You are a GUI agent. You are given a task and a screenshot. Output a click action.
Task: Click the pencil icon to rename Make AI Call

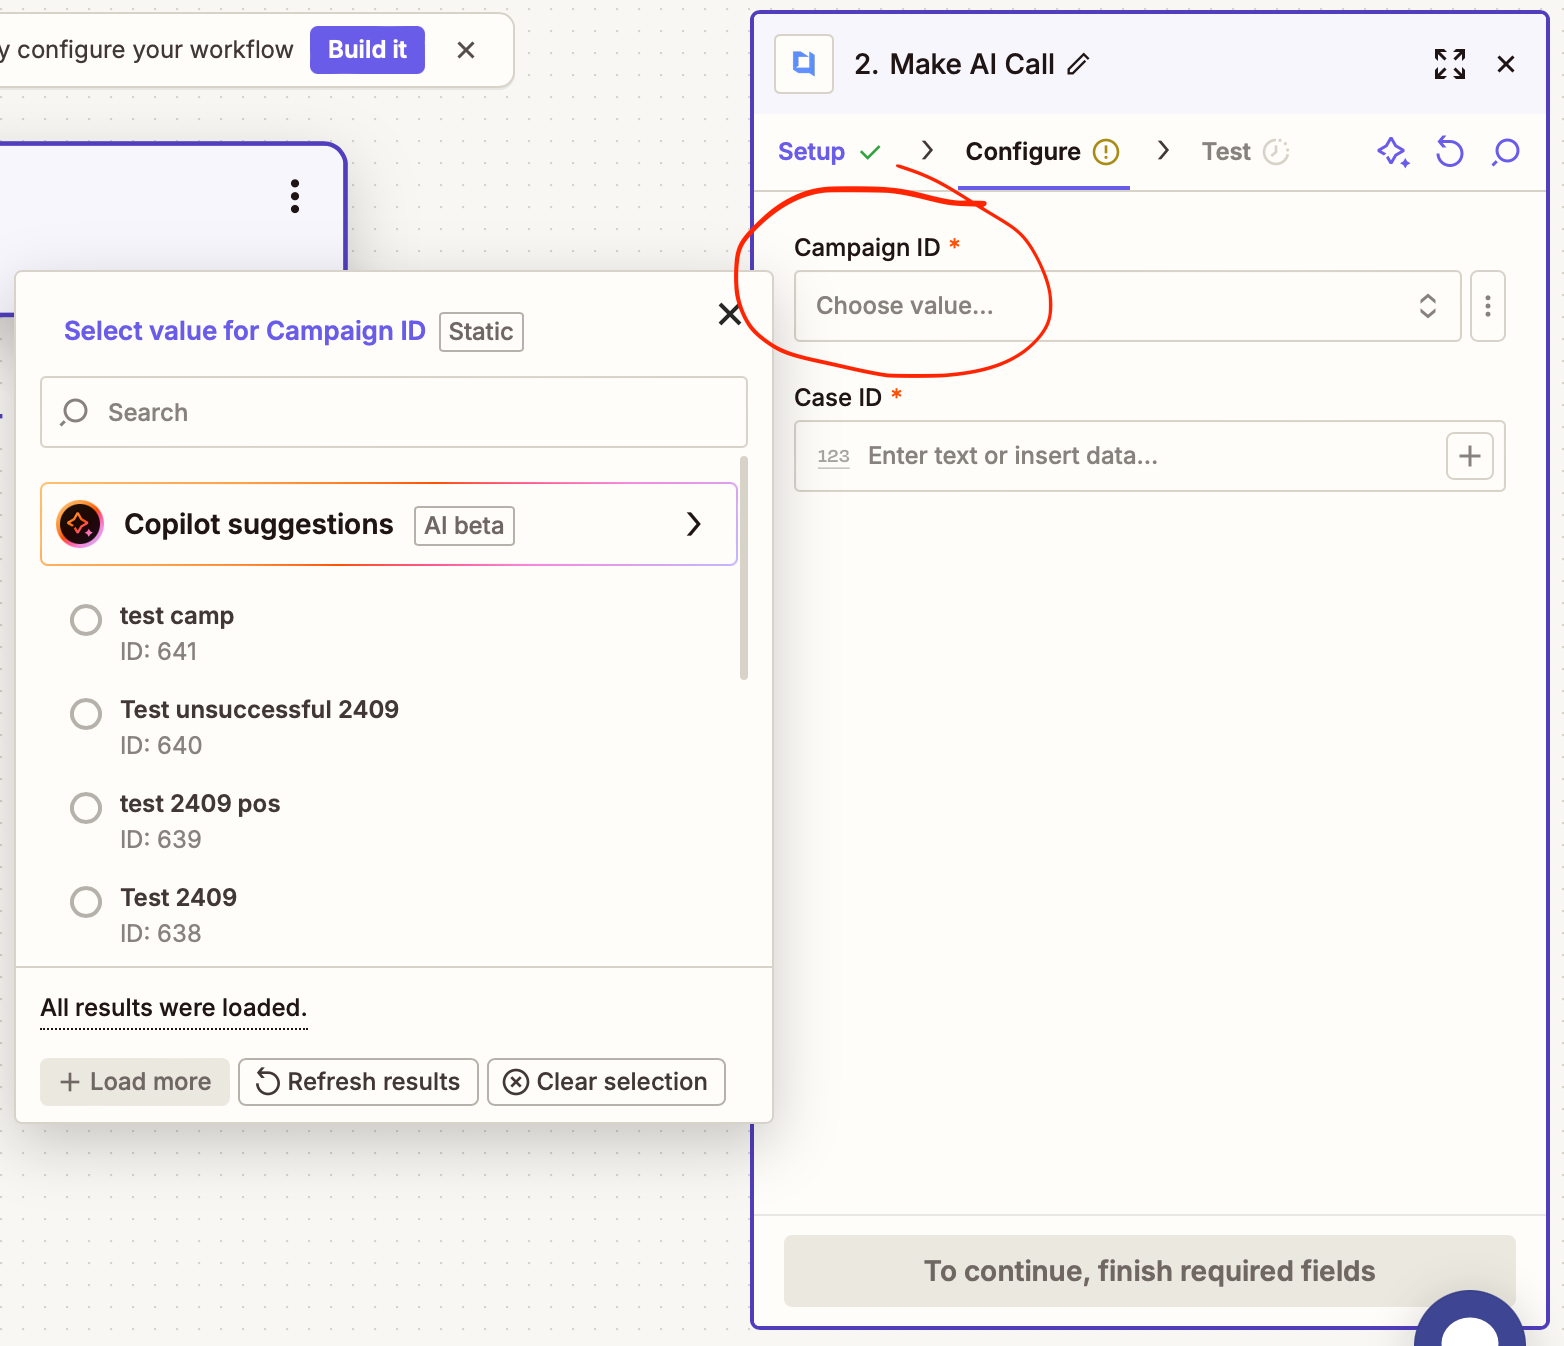click(x=1079, y=64)
